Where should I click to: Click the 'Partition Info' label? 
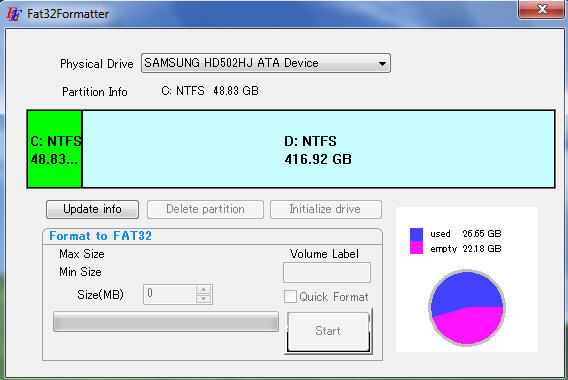[95, 92]
